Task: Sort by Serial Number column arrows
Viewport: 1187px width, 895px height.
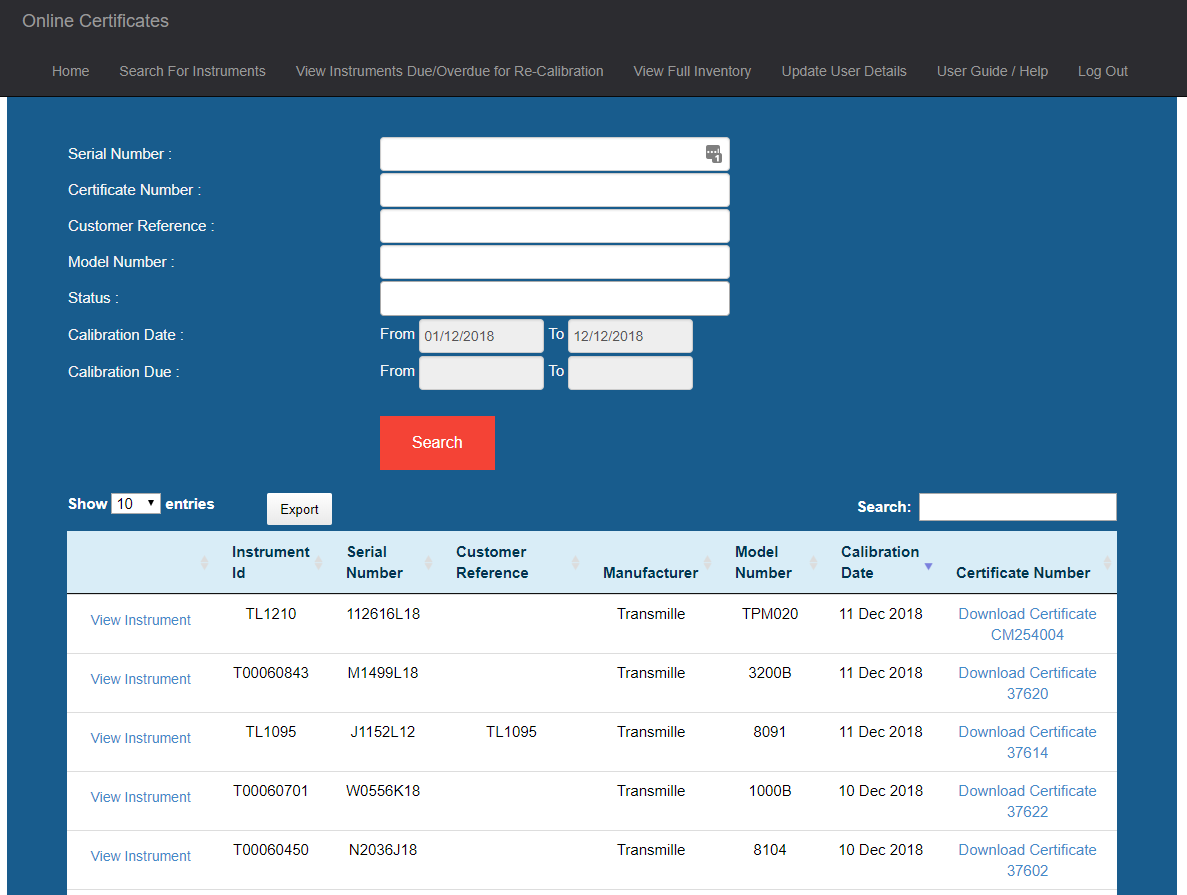Action: click(x=428, y=563)
